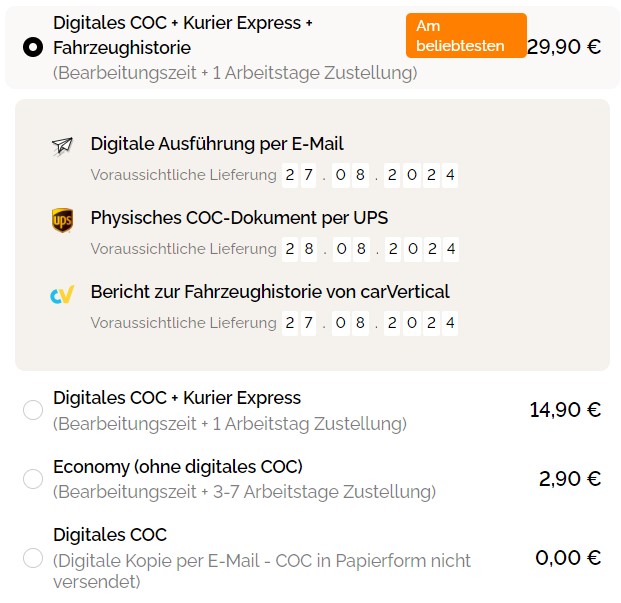Click the paper plane email delivery icon
Image resolution: width=621 pixels, height=603 pixels.
62,146
